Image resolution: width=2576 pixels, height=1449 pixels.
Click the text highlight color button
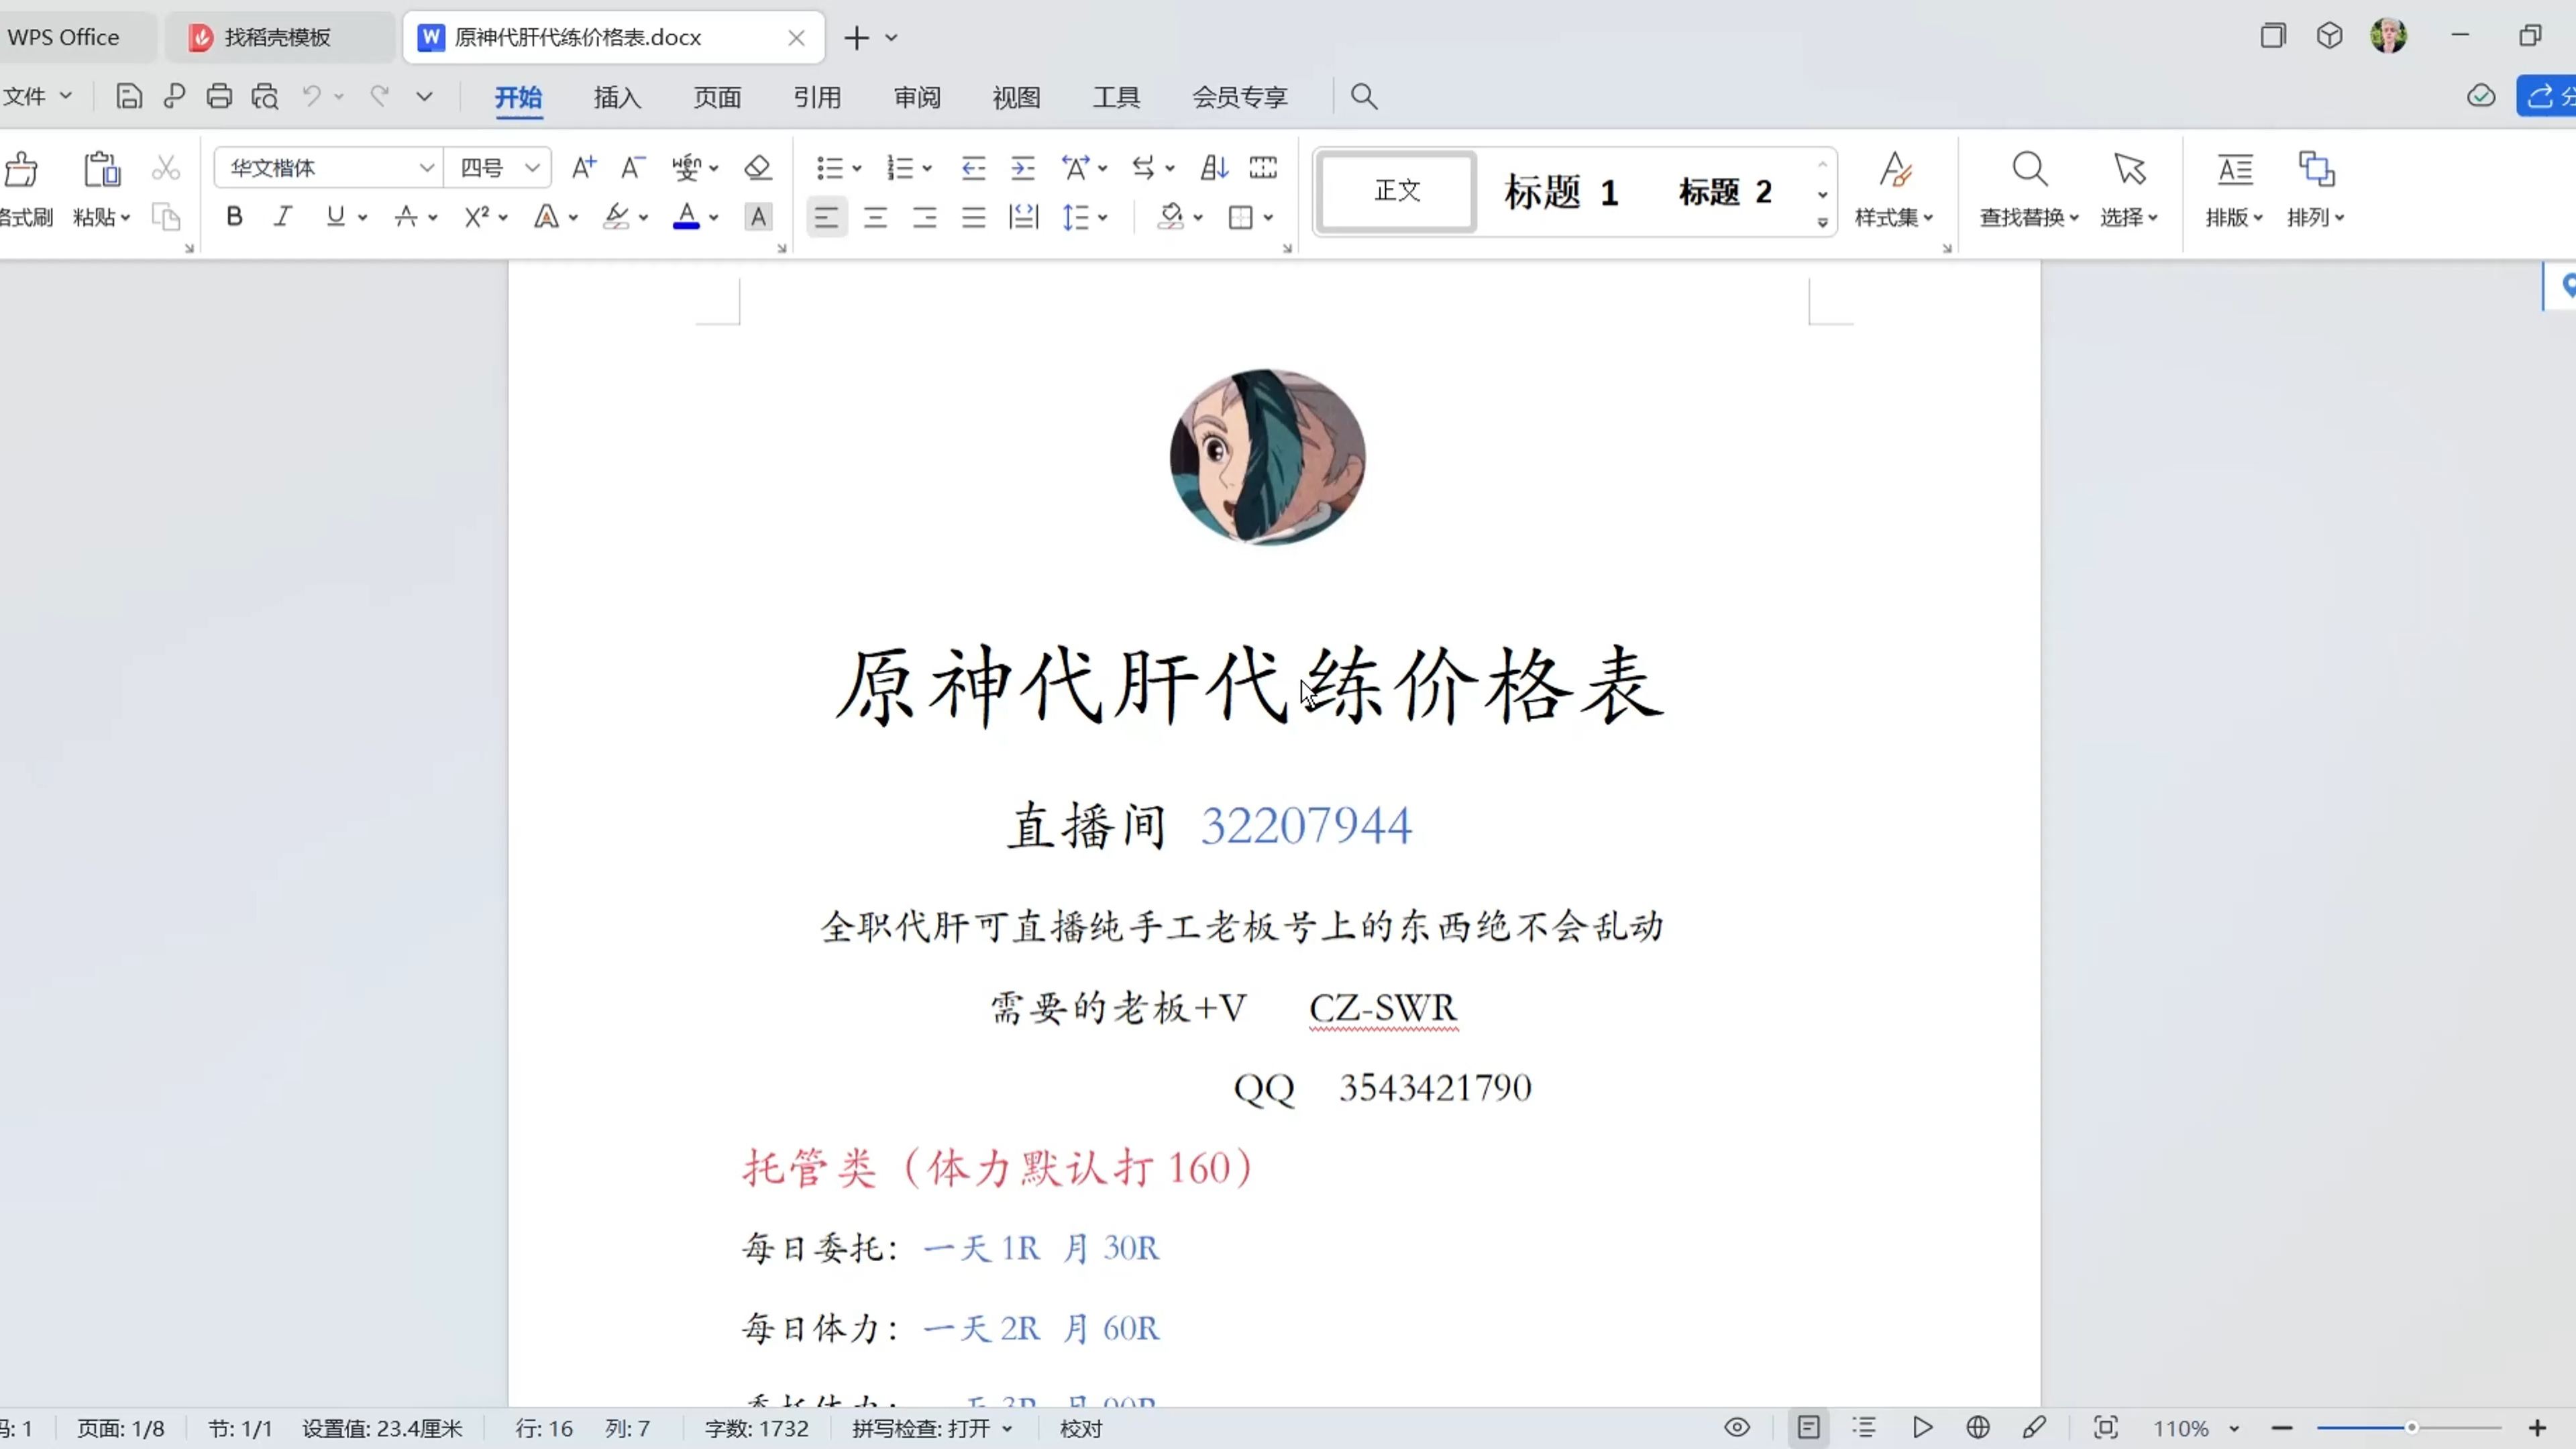(x=617, y=216)
